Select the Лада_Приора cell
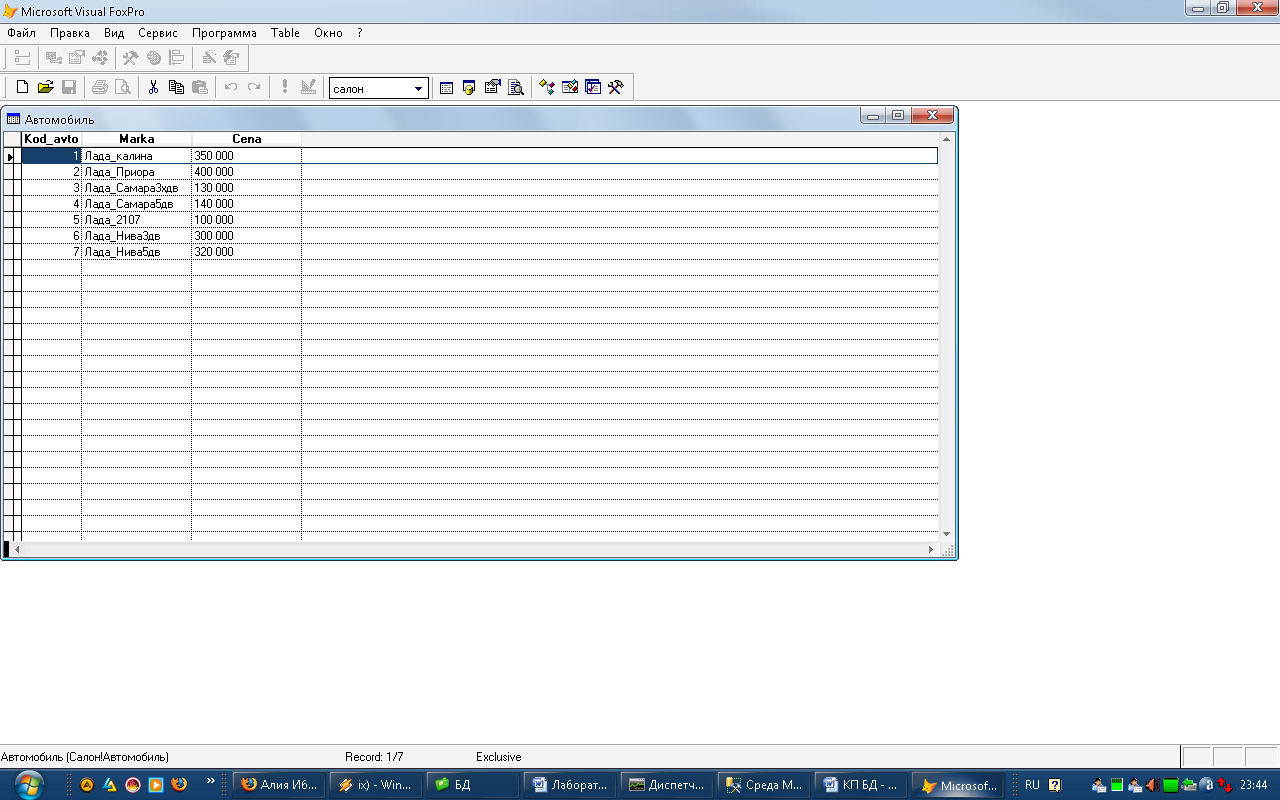This screenshot has width=1280, height=800. [x=136, y=172]
